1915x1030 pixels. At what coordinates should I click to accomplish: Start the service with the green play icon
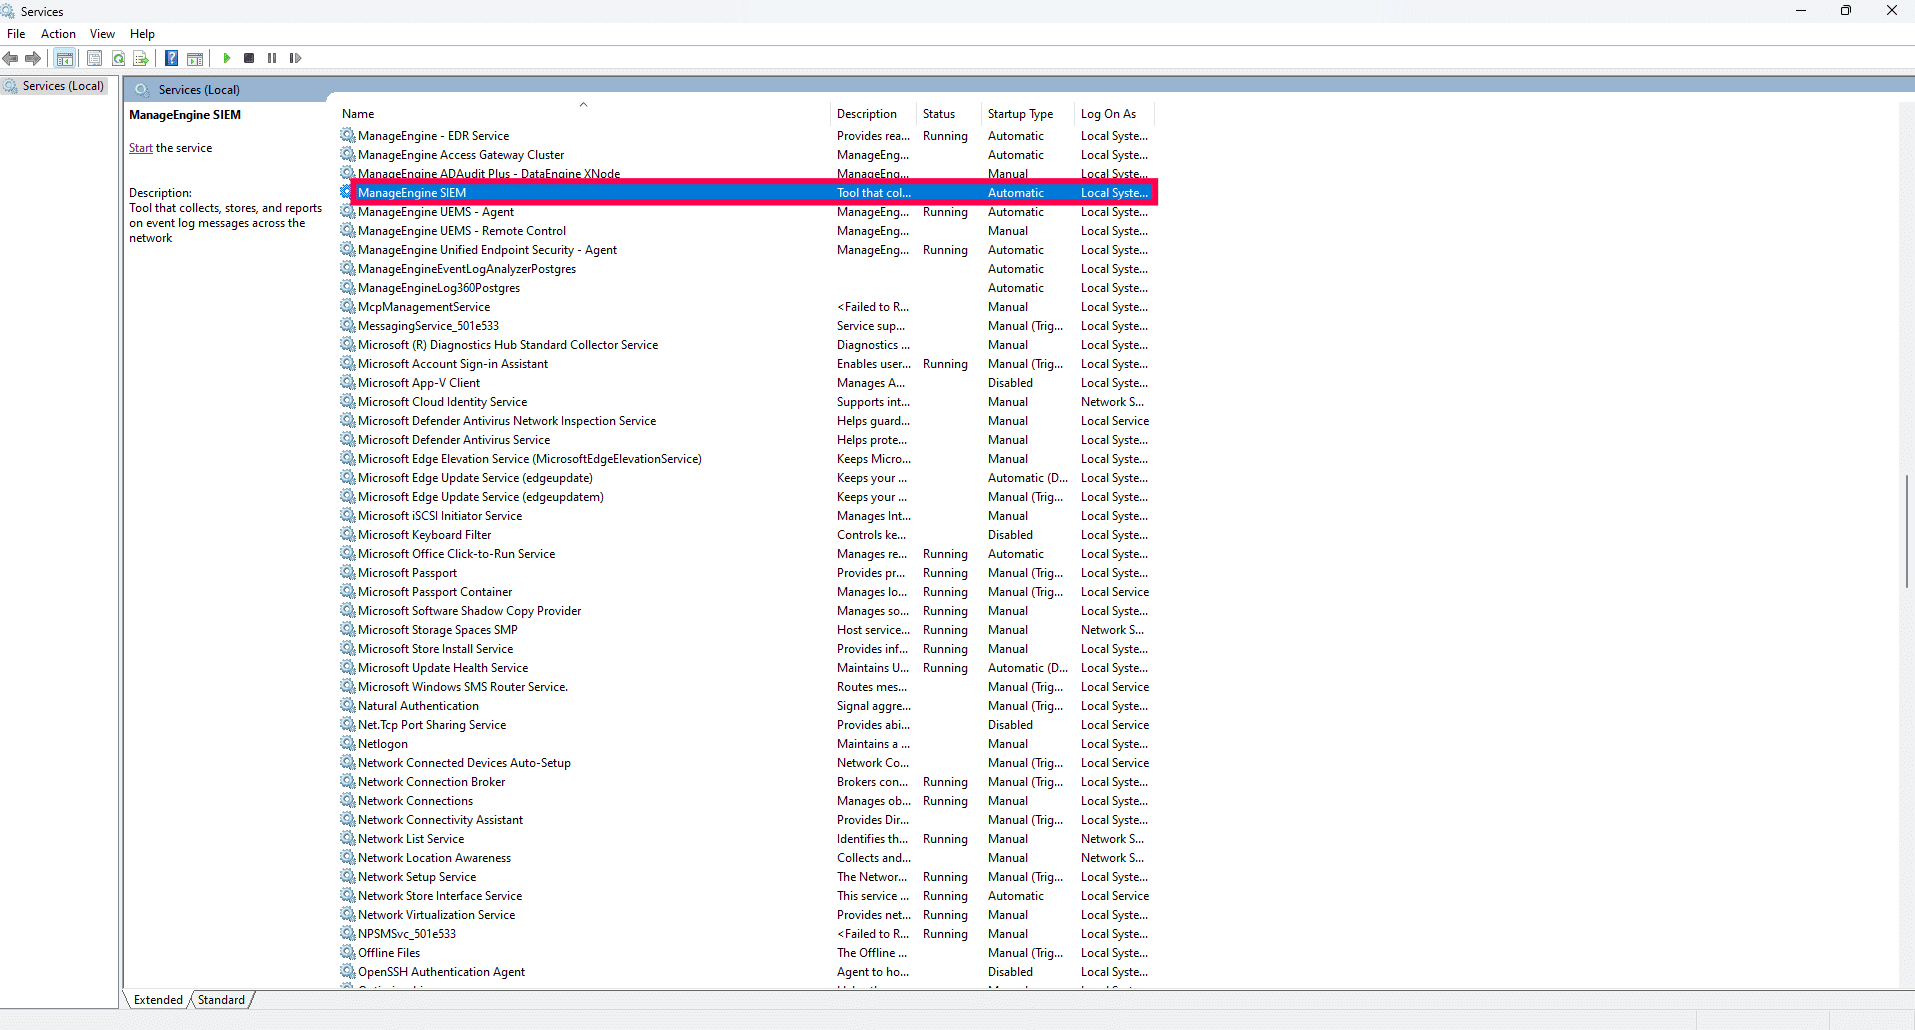click(x=227, y=58)
